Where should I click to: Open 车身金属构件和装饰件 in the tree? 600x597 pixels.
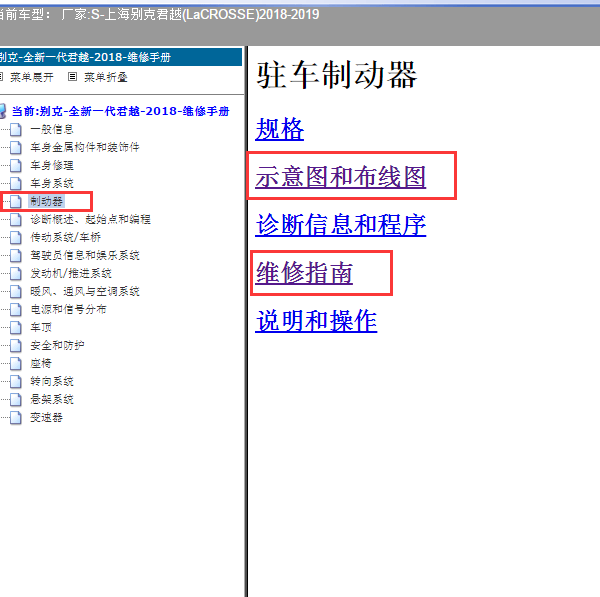tap(85, 147)
